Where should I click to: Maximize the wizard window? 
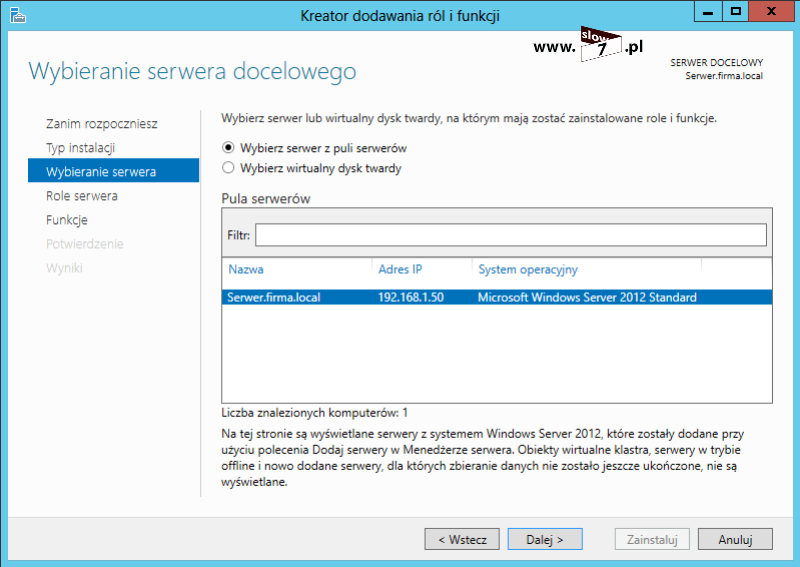735,11
